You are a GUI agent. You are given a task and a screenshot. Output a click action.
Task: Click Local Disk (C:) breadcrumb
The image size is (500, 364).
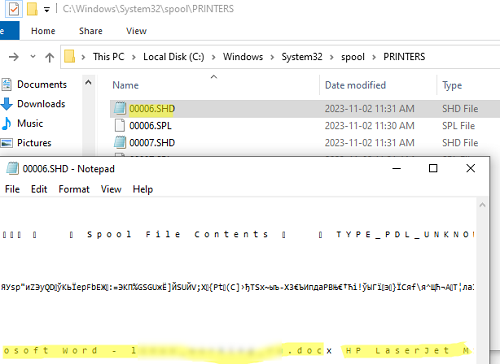click(174, 57)
